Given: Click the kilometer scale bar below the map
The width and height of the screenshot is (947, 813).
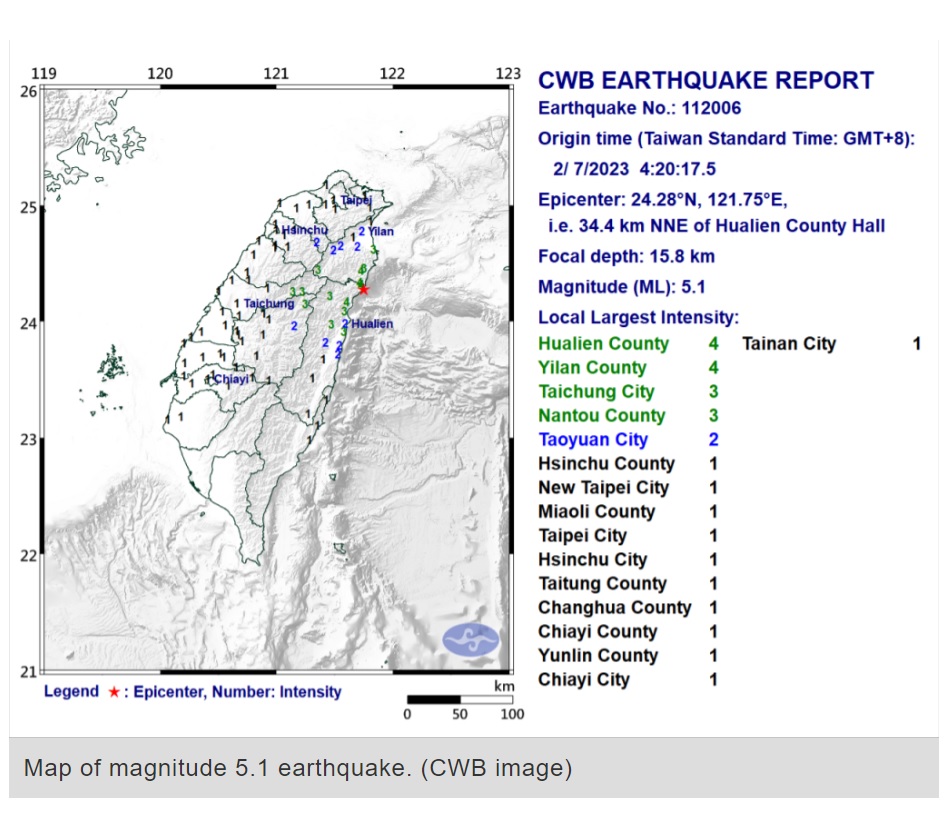Looking at the screenshot, I should click(459, 700).
